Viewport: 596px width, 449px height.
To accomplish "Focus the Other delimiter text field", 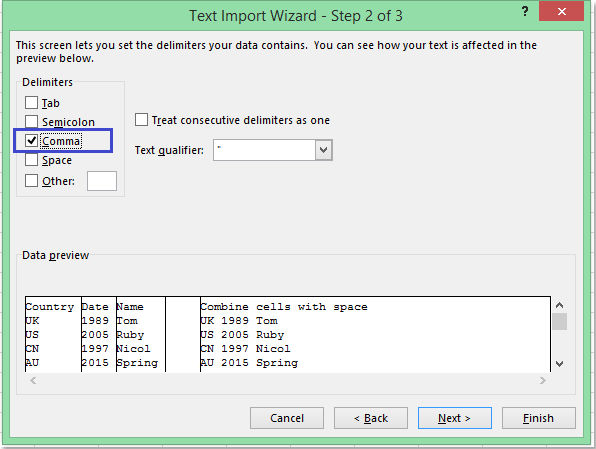I will click(x=102, y=181).
